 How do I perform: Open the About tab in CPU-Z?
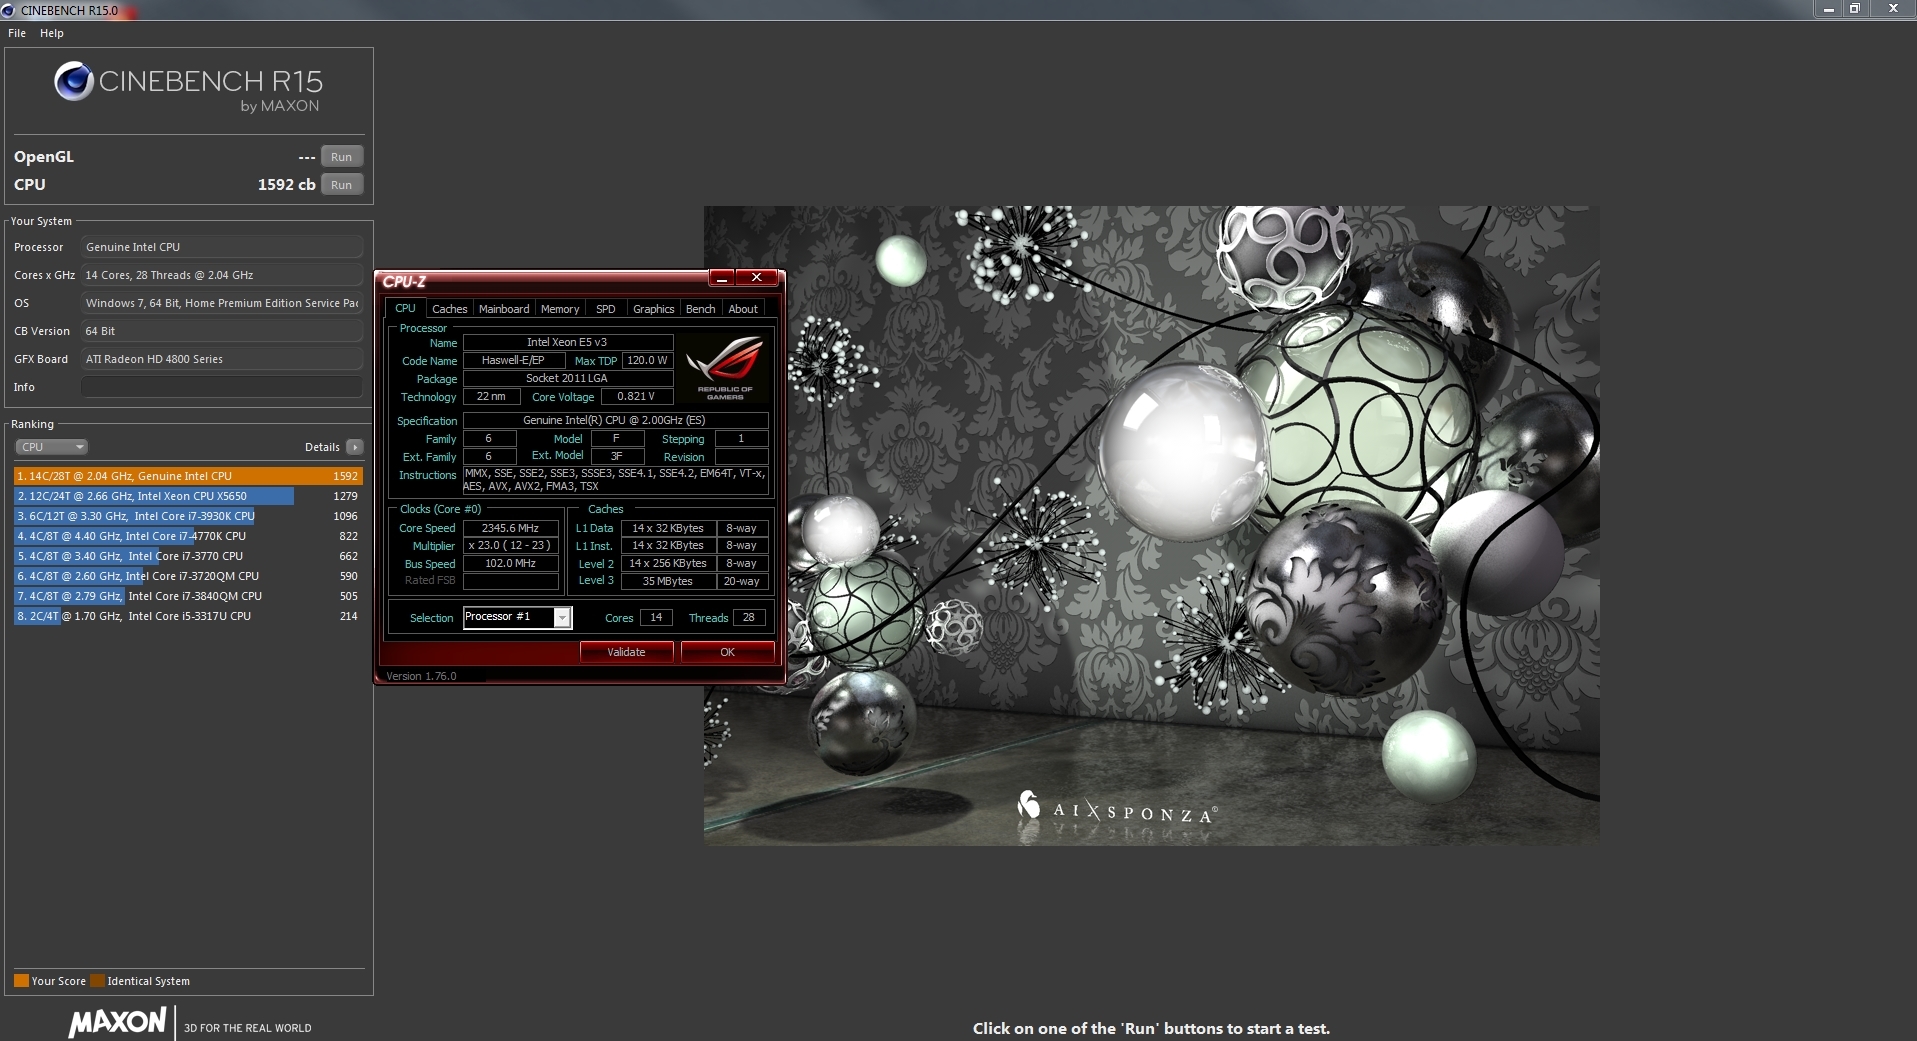click(743, 309)
